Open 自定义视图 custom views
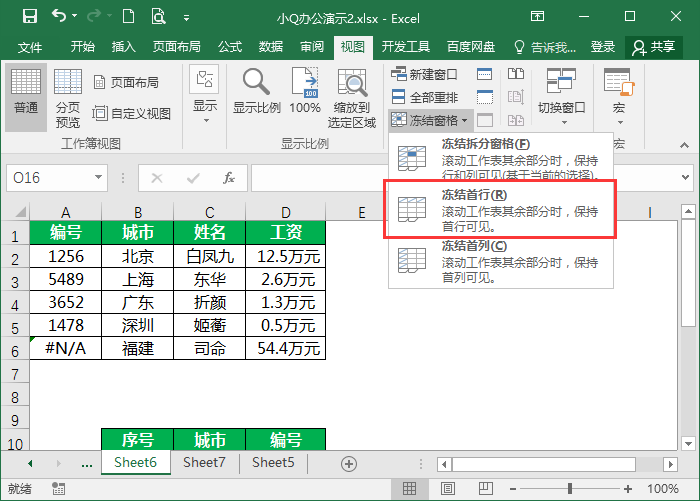This screenshot has height=501, width=700. [132, 113]
